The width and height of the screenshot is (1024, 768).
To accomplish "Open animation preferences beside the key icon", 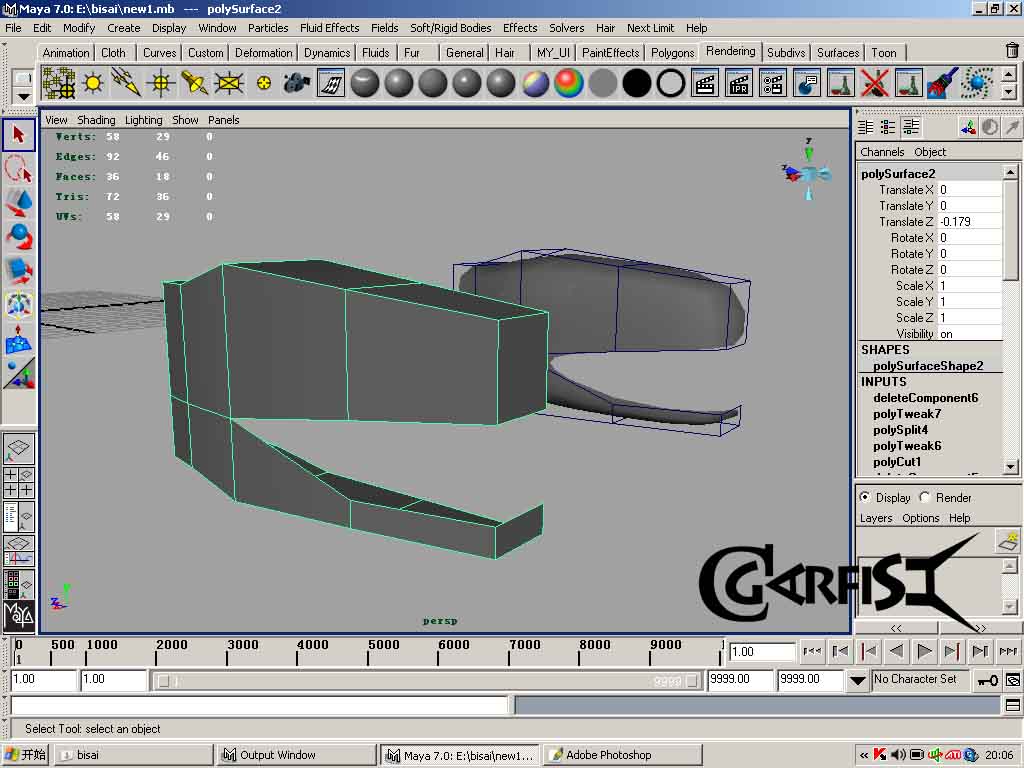I will pyautogui.click(x=1013, y=680).
